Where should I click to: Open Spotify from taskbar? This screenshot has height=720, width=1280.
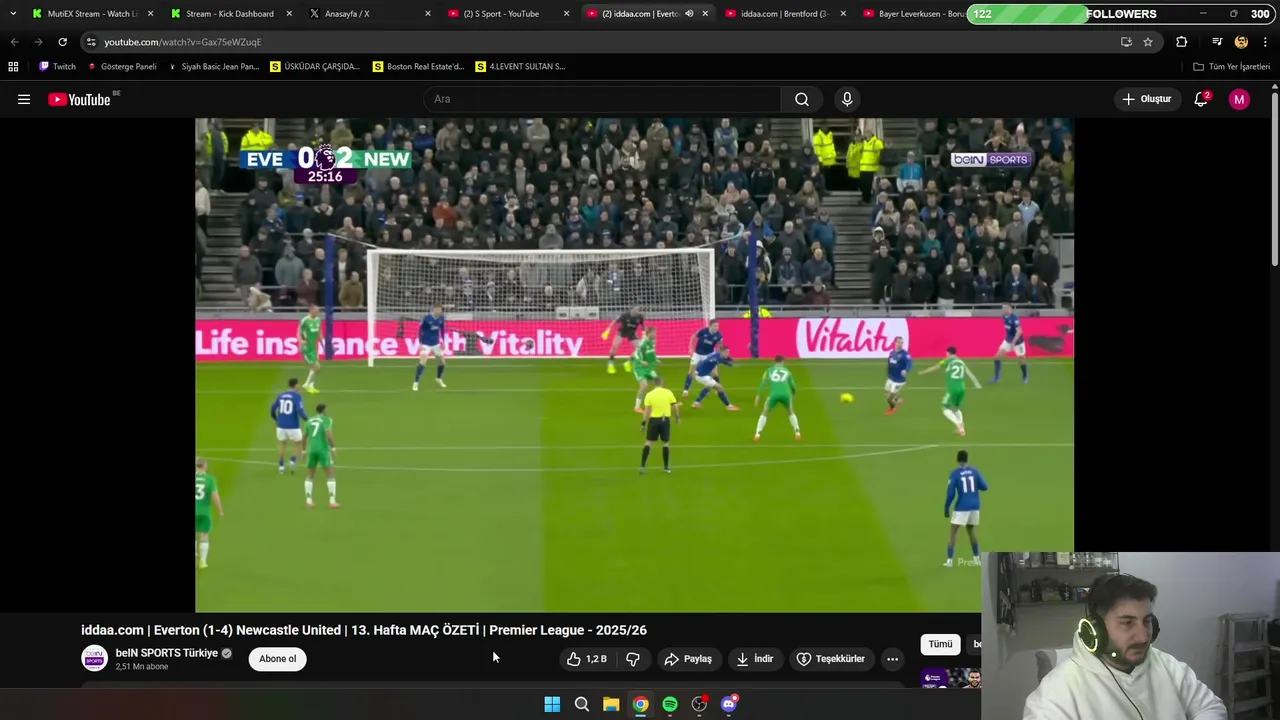670,704
